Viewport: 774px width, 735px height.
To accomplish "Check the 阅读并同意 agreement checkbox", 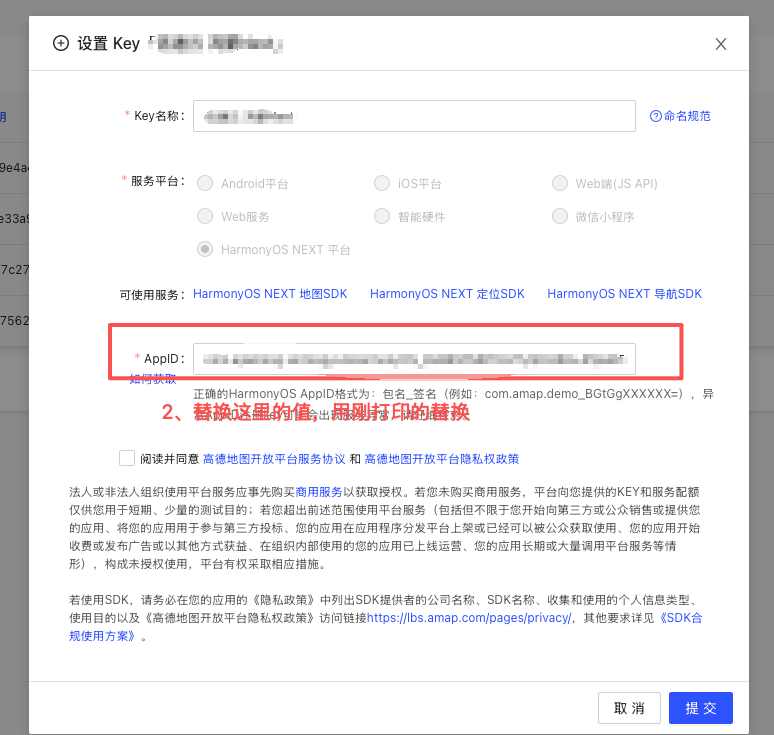I will [x=127, y=458].
